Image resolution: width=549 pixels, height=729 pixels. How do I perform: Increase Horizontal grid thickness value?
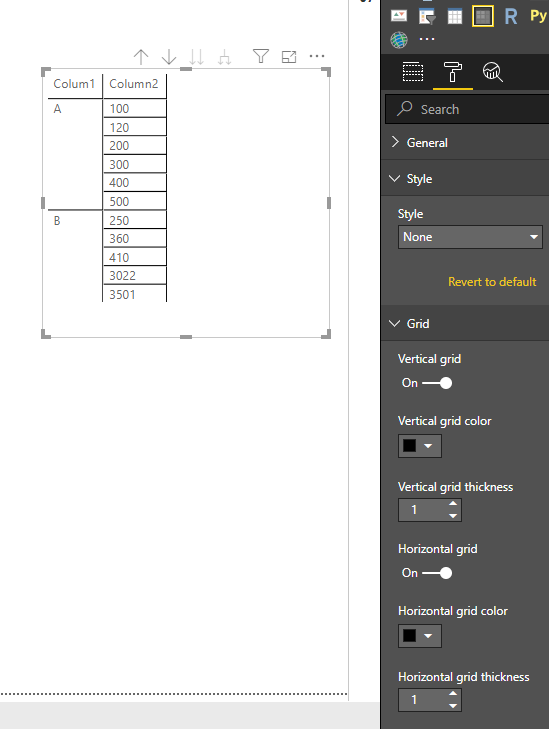pyautogui.click(x=453, y=694)
